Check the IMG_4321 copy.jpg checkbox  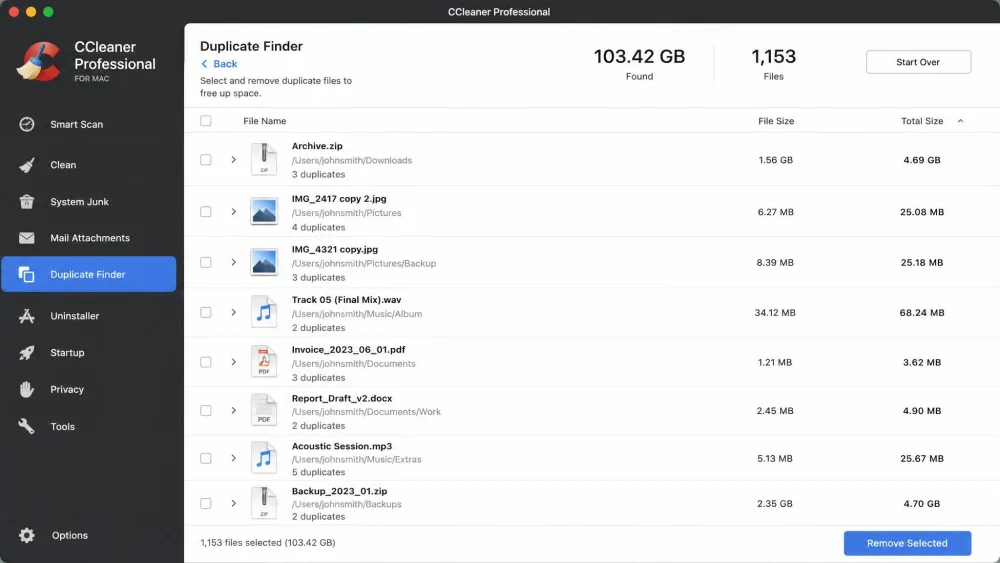(x=205, y=262)
